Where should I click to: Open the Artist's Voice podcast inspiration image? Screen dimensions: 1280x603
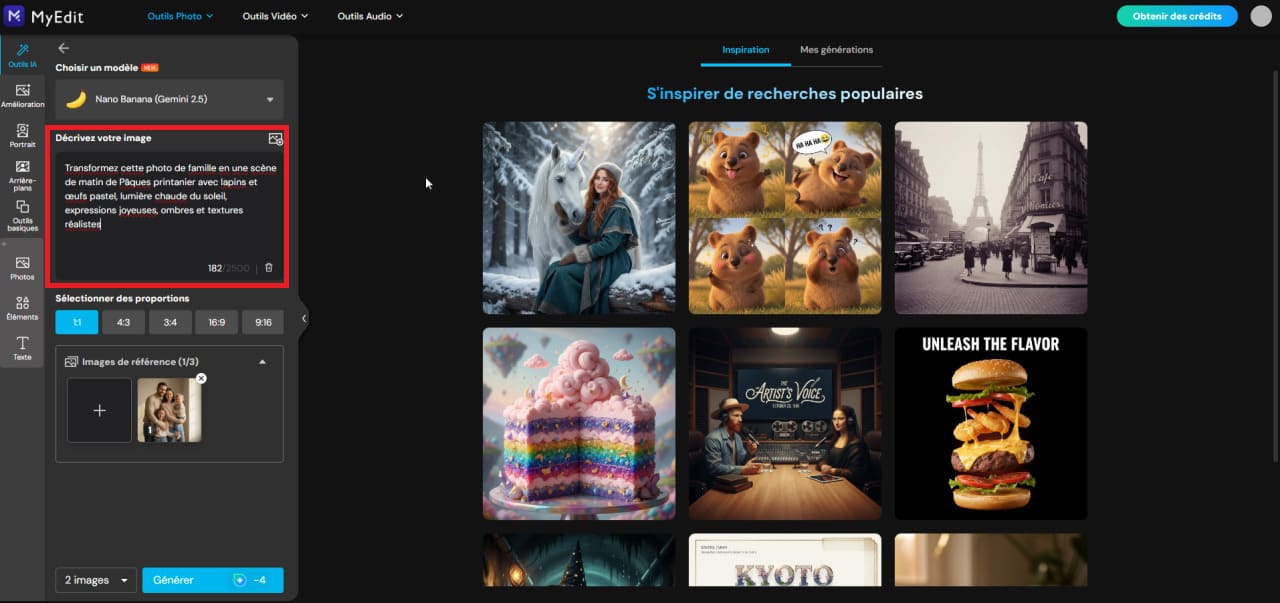click(785, 424)
